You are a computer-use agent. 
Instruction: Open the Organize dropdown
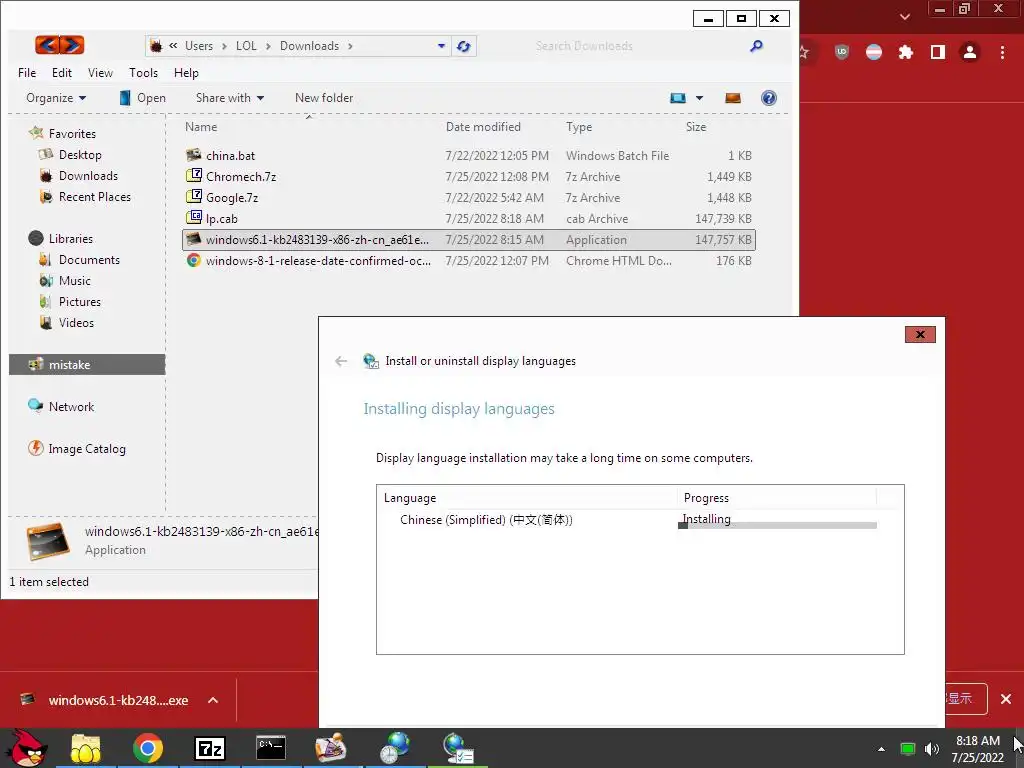[56, 98]
